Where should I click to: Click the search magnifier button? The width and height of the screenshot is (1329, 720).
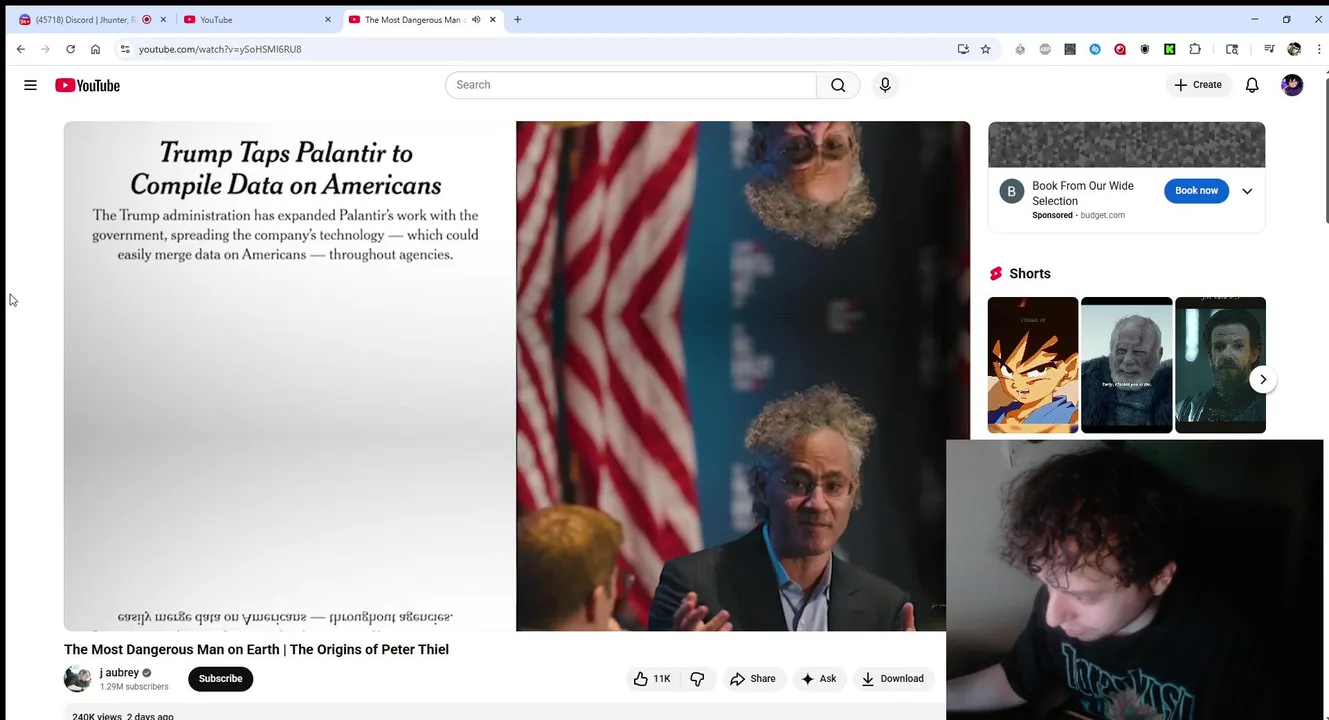[838, 85]
